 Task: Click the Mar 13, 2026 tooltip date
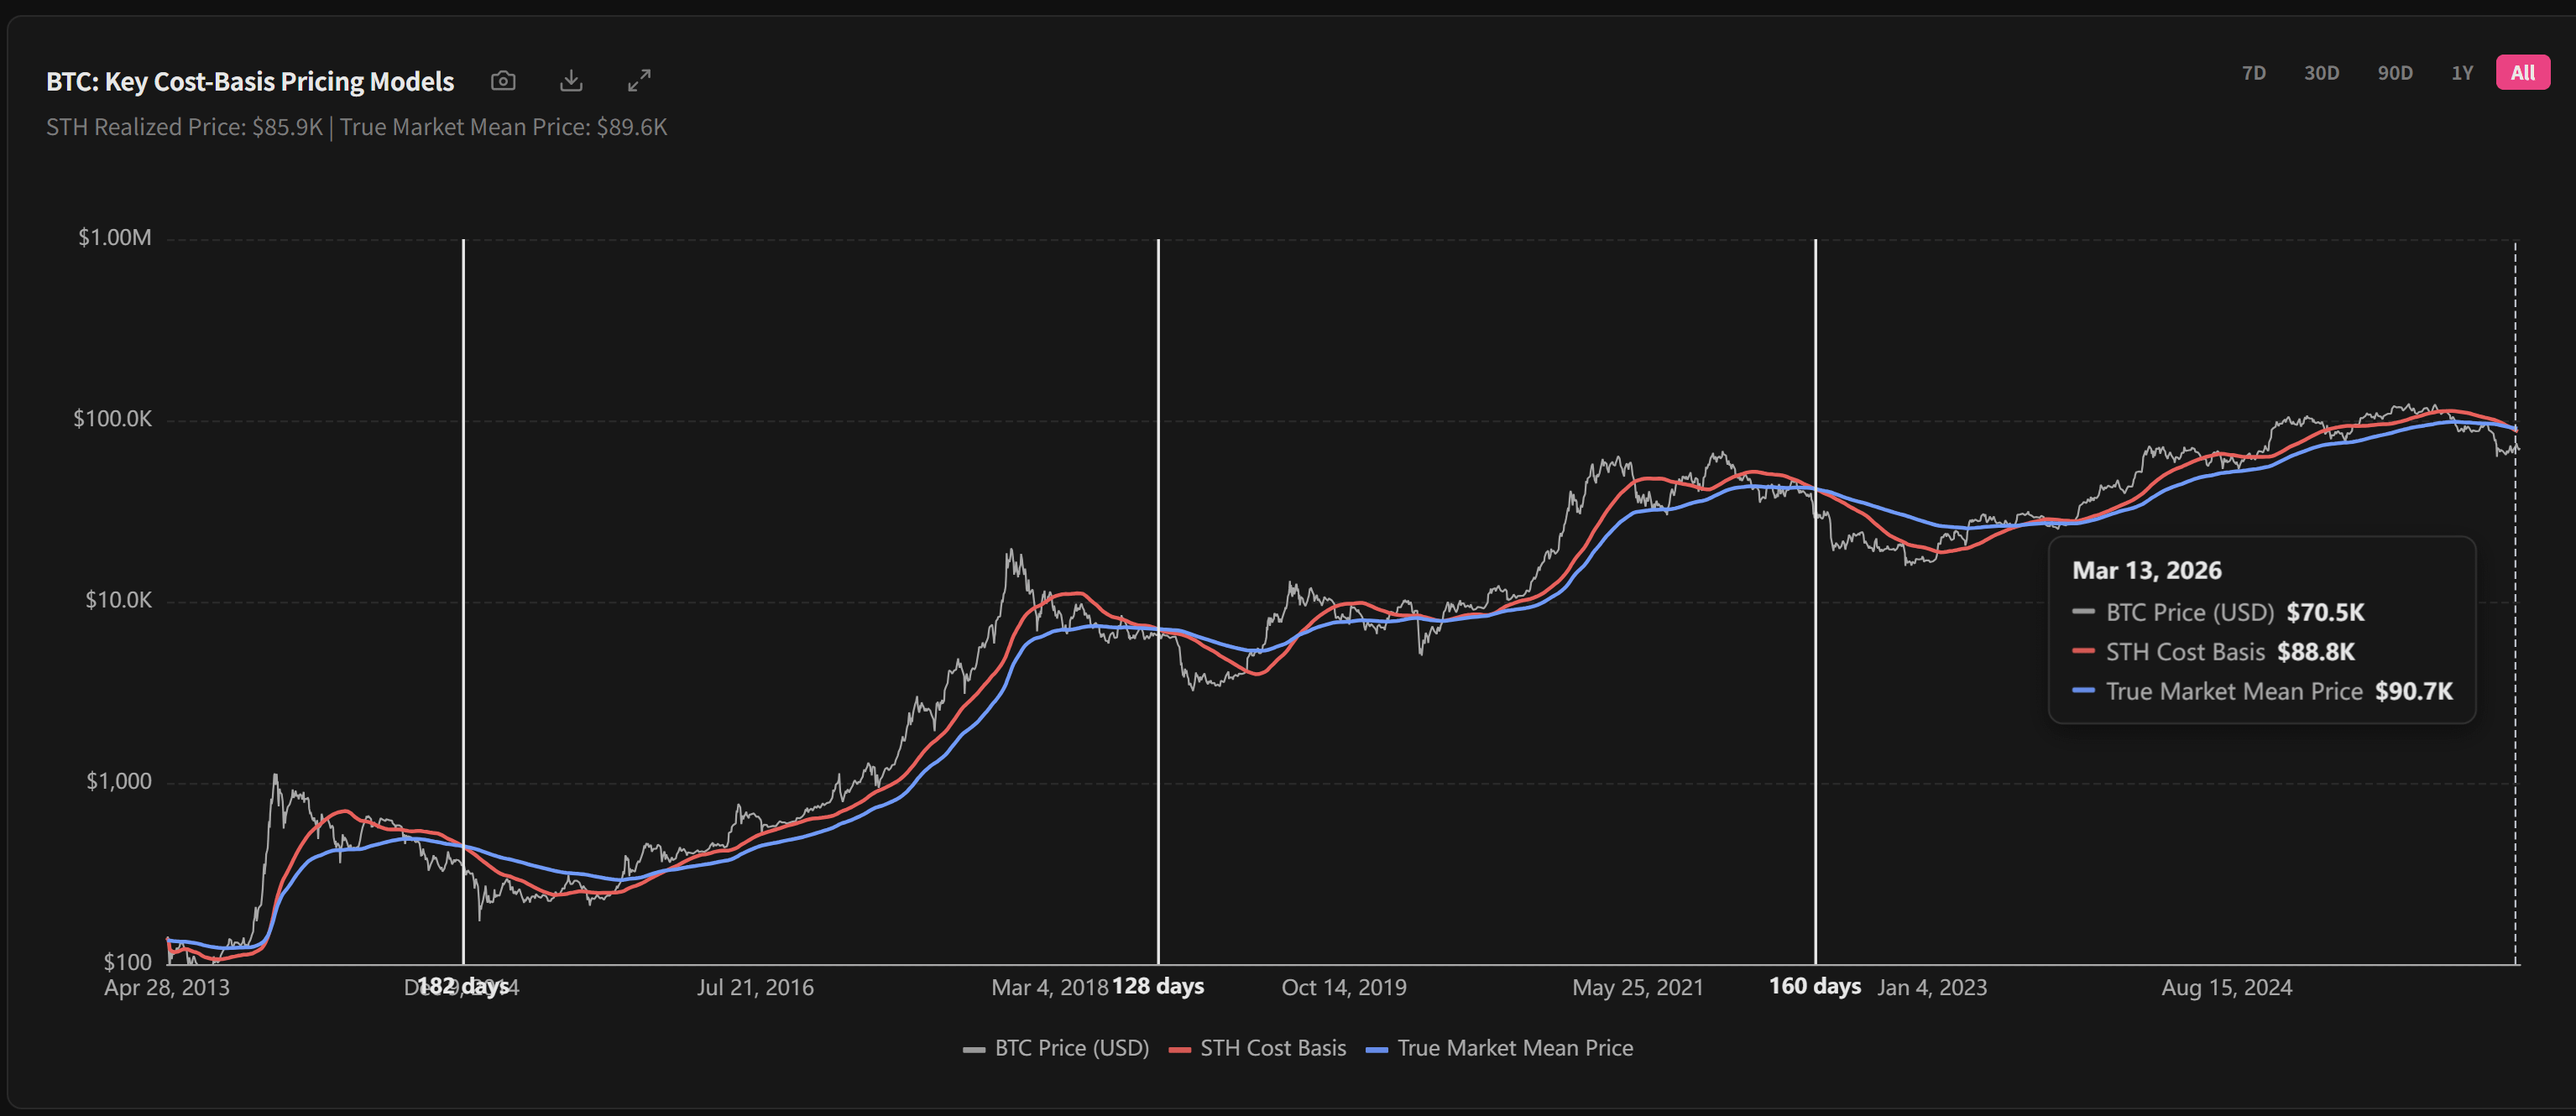[2146, 570]
